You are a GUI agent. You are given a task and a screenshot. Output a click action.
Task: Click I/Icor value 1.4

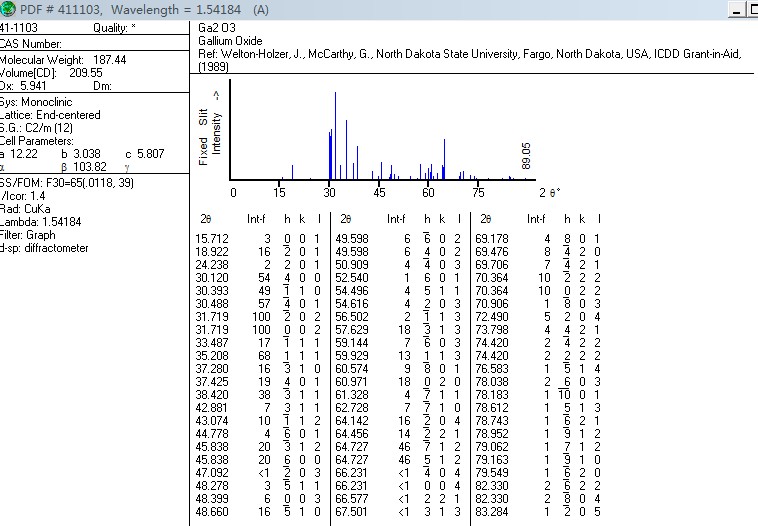[37, 196]
